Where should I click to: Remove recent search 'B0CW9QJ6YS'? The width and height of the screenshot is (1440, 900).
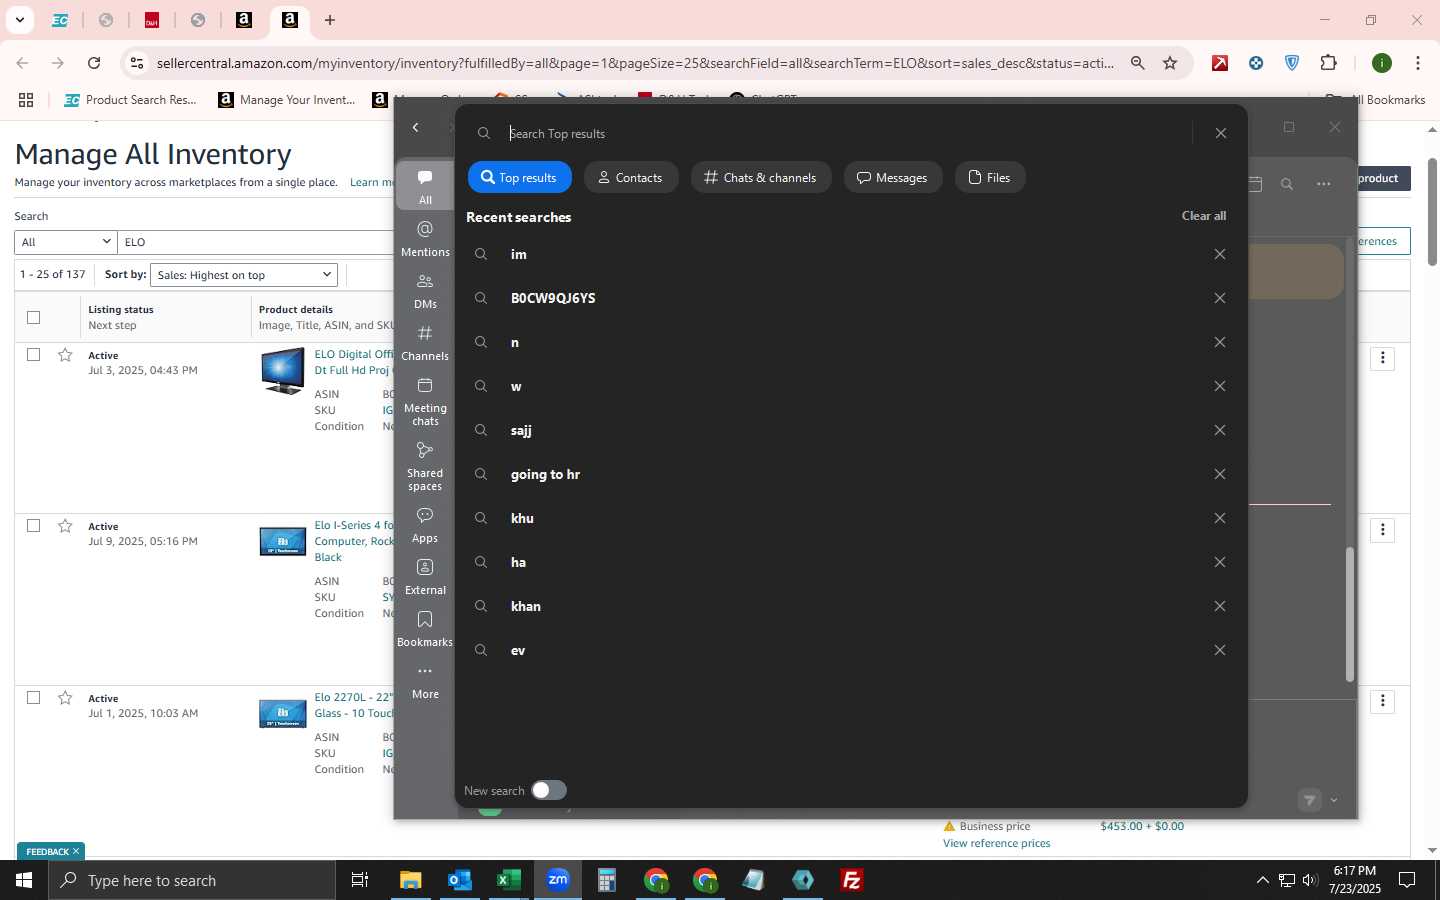click(1220, 298)
